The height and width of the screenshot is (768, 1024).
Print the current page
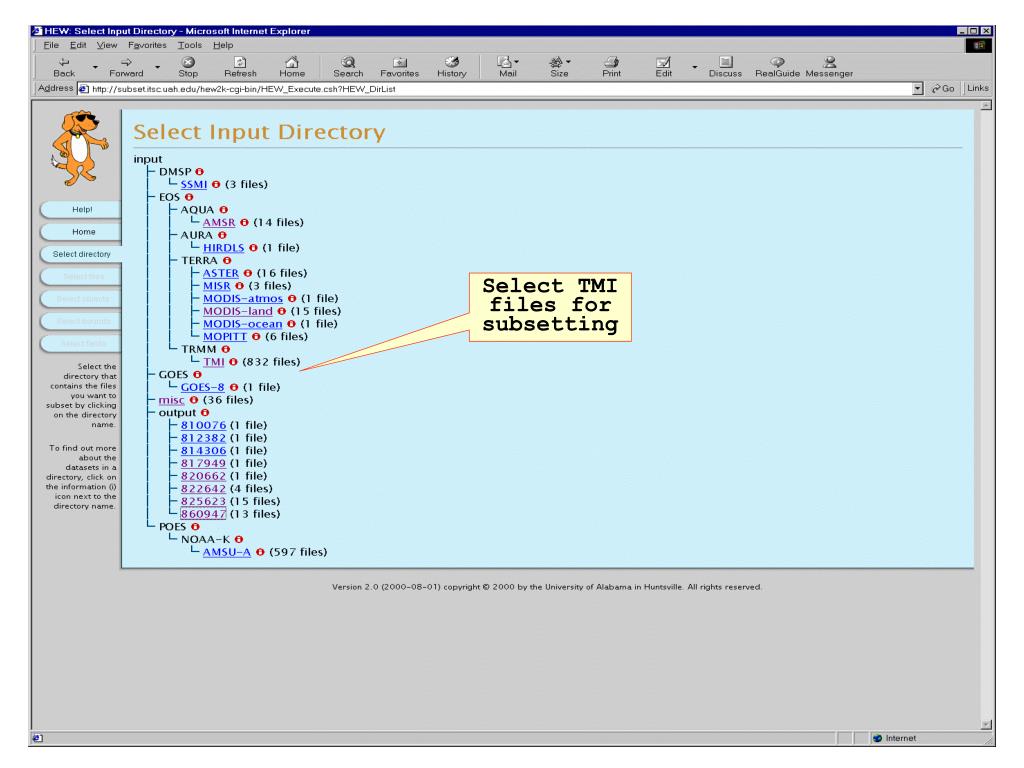[x=611, y=67]
